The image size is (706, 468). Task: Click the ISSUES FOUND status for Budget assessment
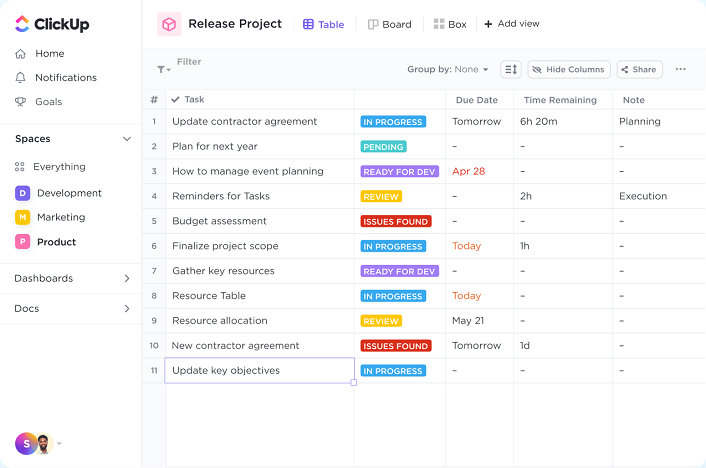coord(396,221)
